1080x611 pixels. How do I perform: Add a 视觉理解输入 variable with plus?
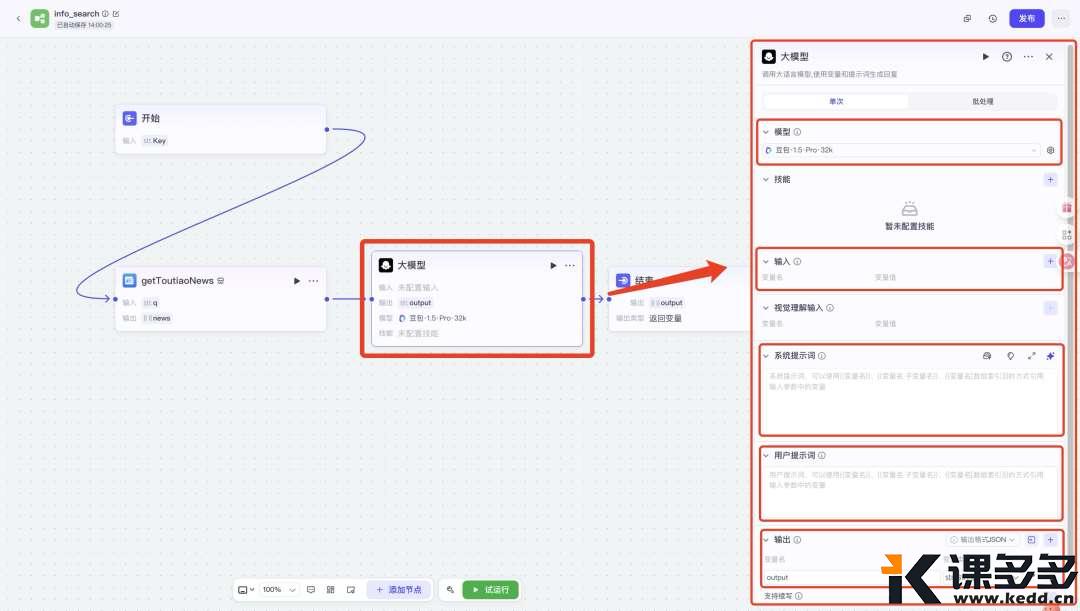tap(1050, 308)
